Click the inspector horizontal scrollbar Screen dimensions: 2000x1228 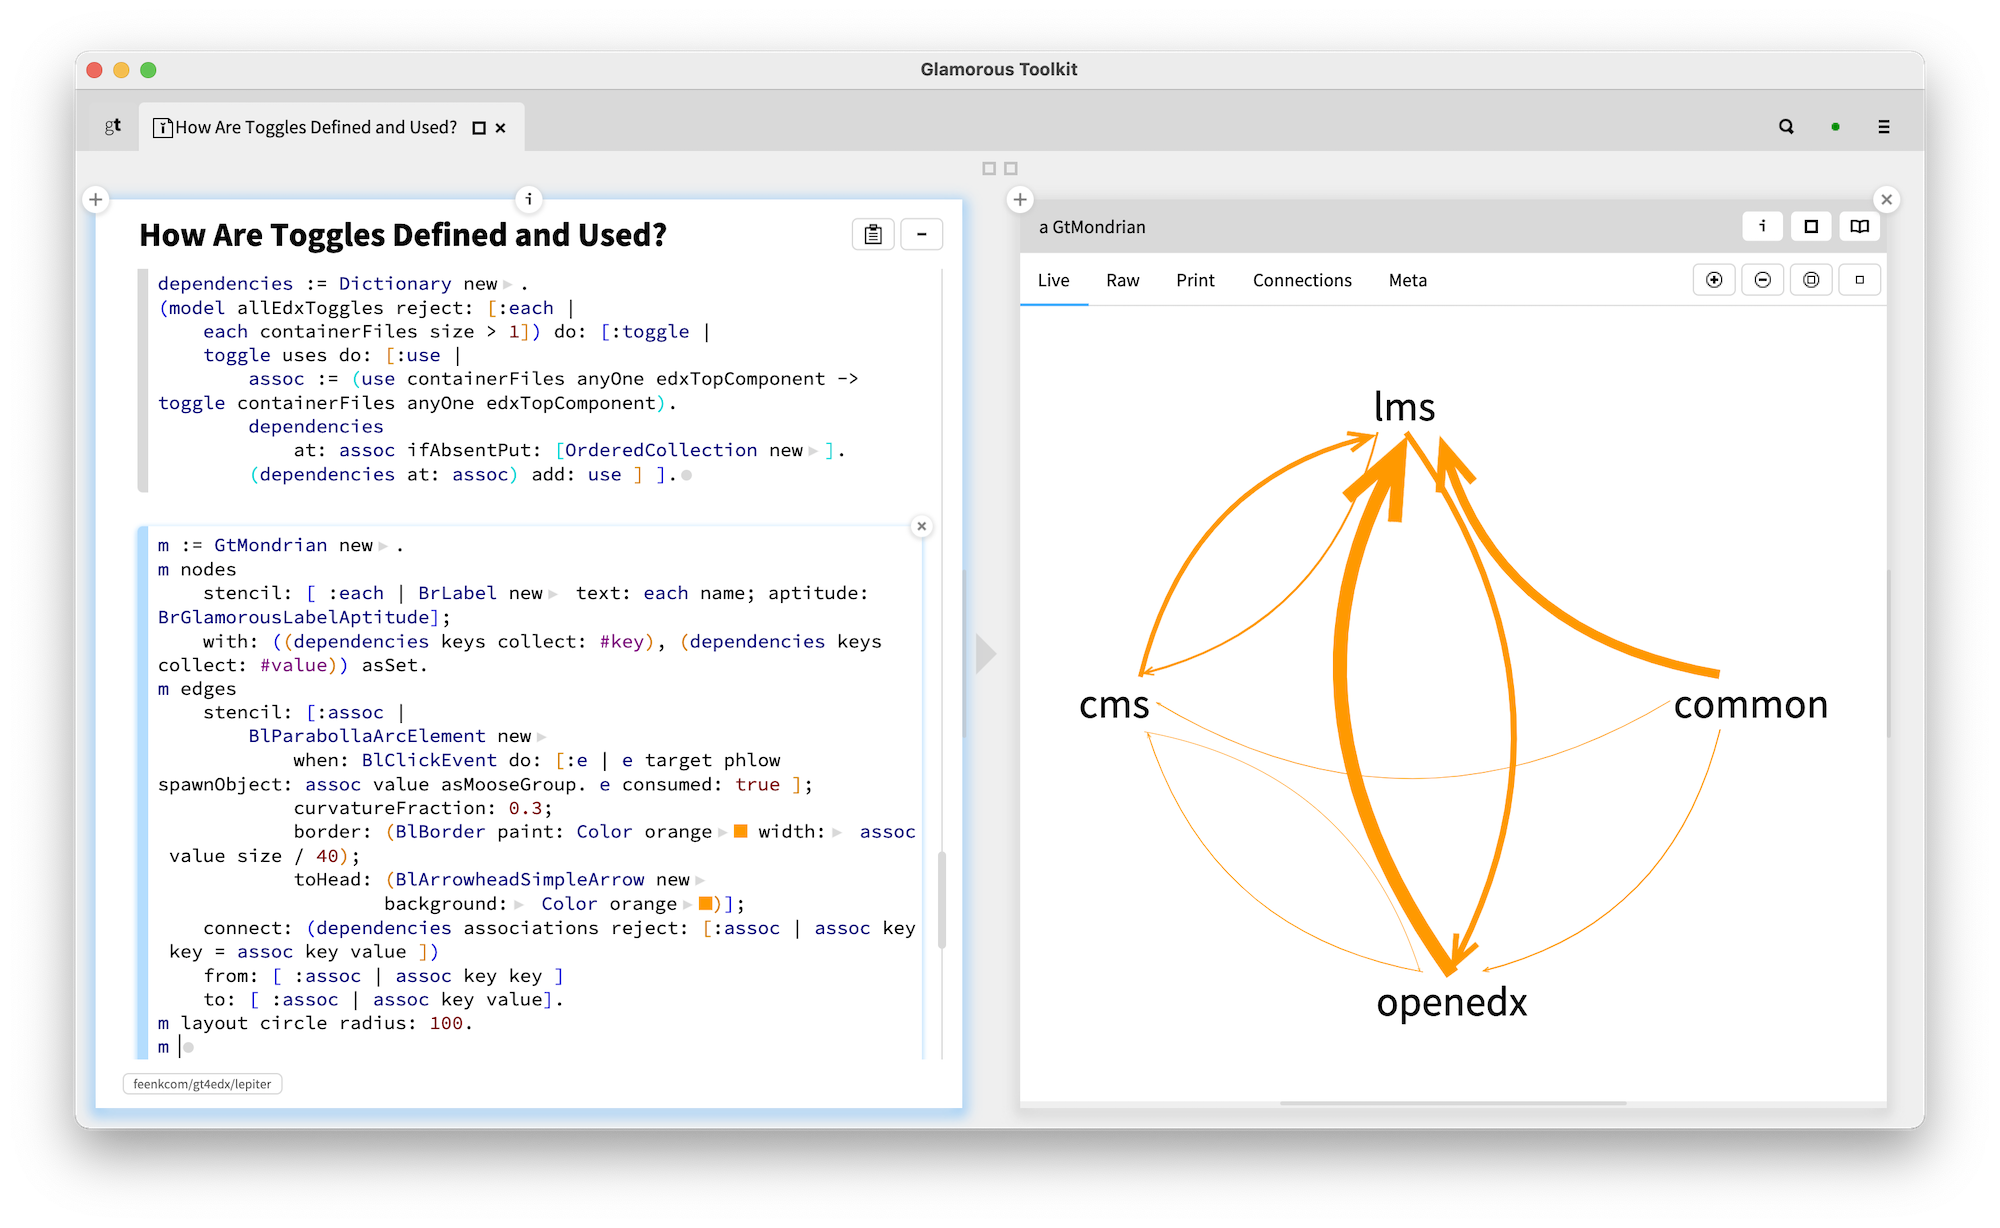coord(1452,1103)
